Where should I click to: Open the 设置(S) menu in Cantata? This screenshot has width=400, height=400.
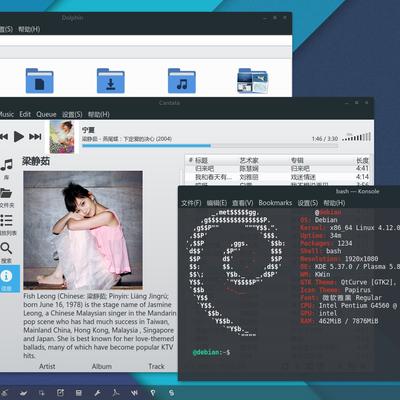pyautogui.click(x=72, y=114)
